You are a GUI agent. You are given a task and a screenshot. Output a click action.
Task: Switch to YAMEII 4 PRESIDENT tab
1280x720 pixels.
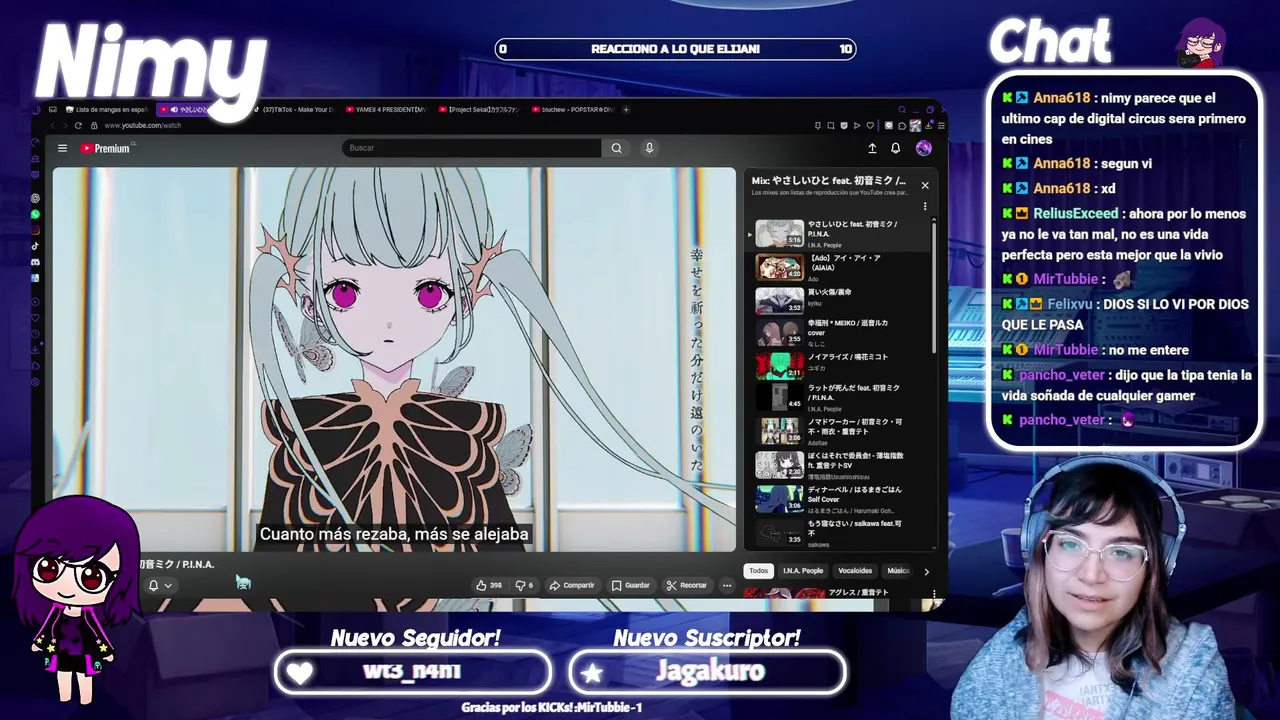386,109
